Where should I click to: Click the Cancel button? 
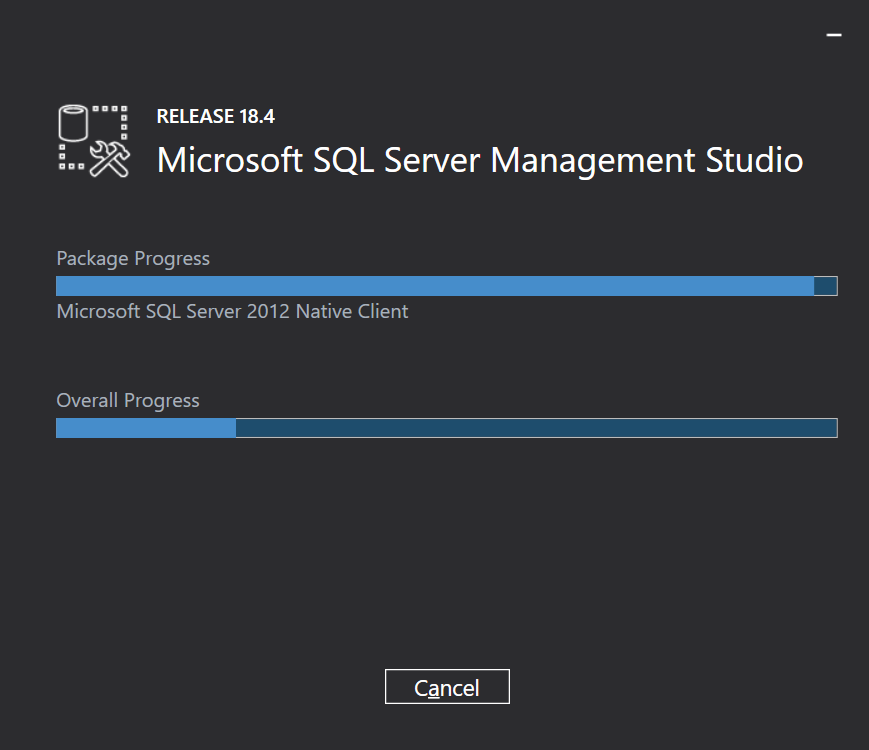[447, 687]
